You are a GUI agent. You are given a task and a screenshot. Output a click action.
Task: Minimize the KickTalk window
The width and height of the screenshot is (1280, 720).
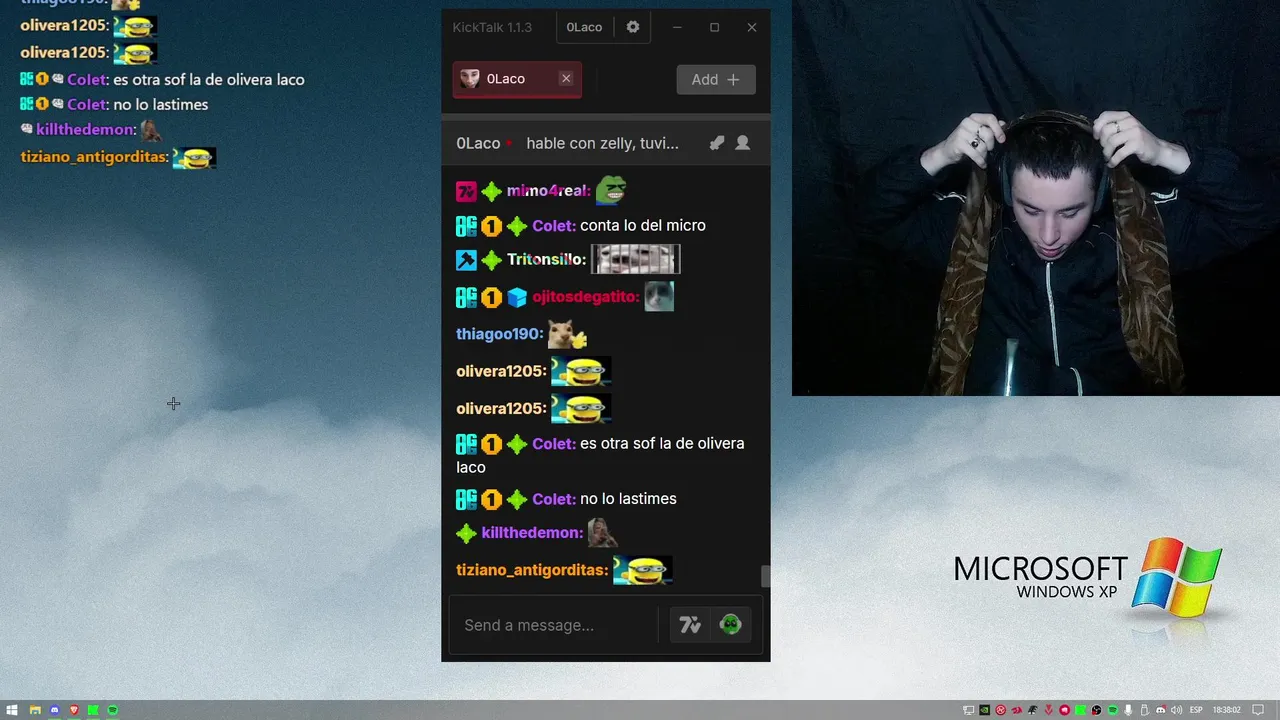(677, 27)
